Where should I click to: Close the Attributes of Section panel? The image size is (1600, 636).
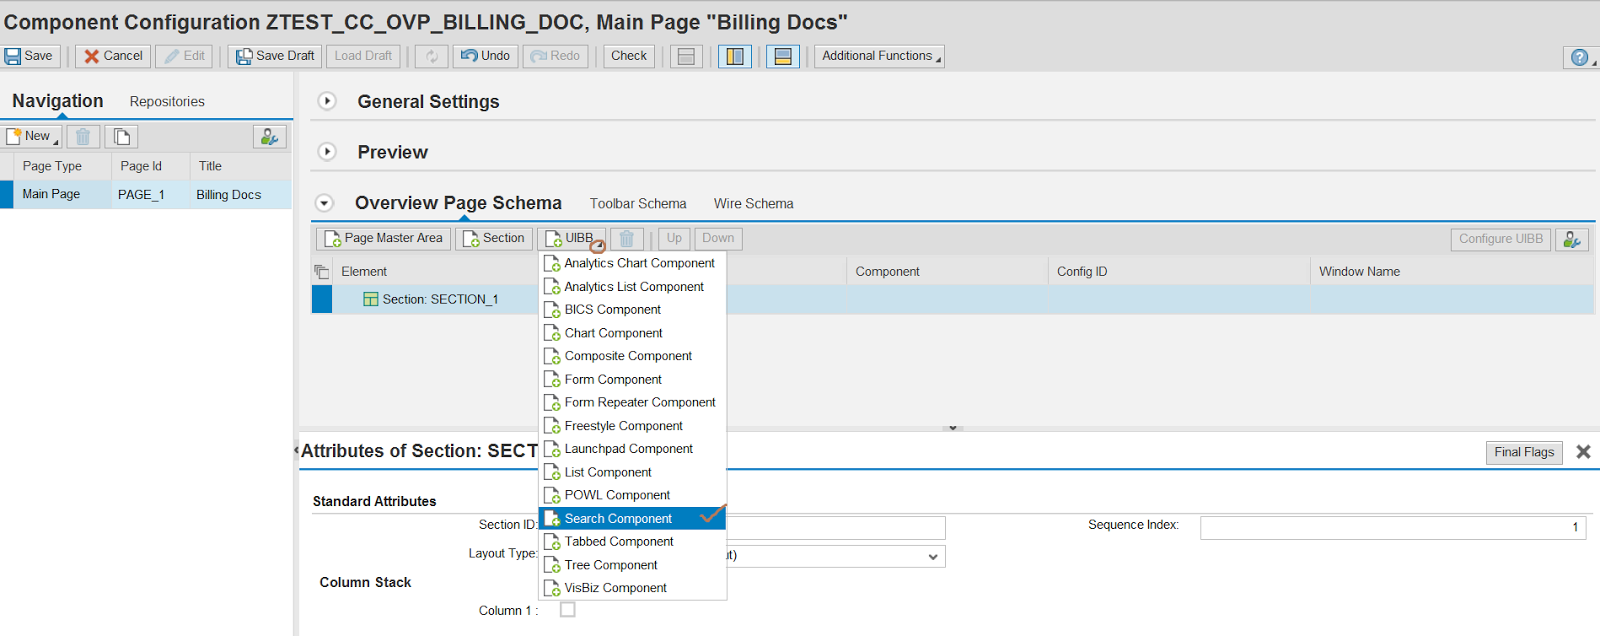(1583, 452)
